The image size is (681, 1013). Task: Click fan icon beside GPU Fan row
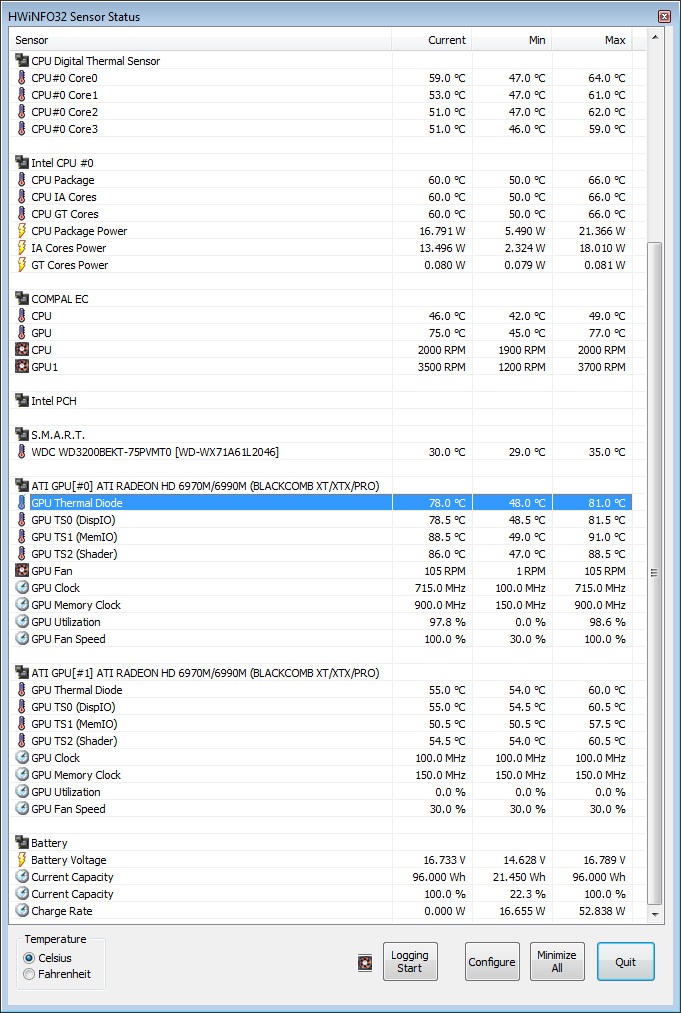click(x=22, y=570)
